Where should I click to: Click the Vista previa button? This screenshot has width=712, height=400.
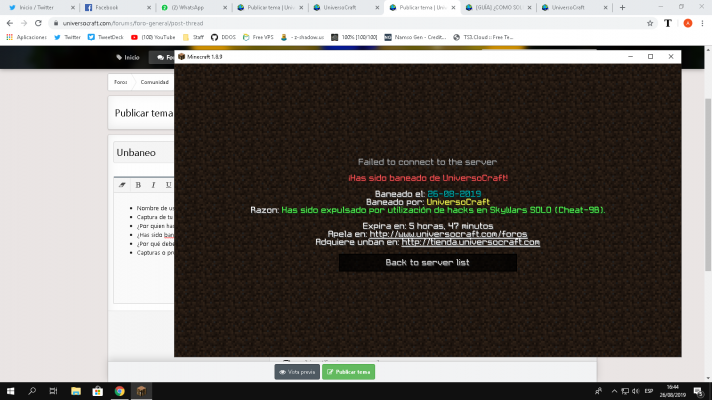pyautogui.click(x=297, y=372)
